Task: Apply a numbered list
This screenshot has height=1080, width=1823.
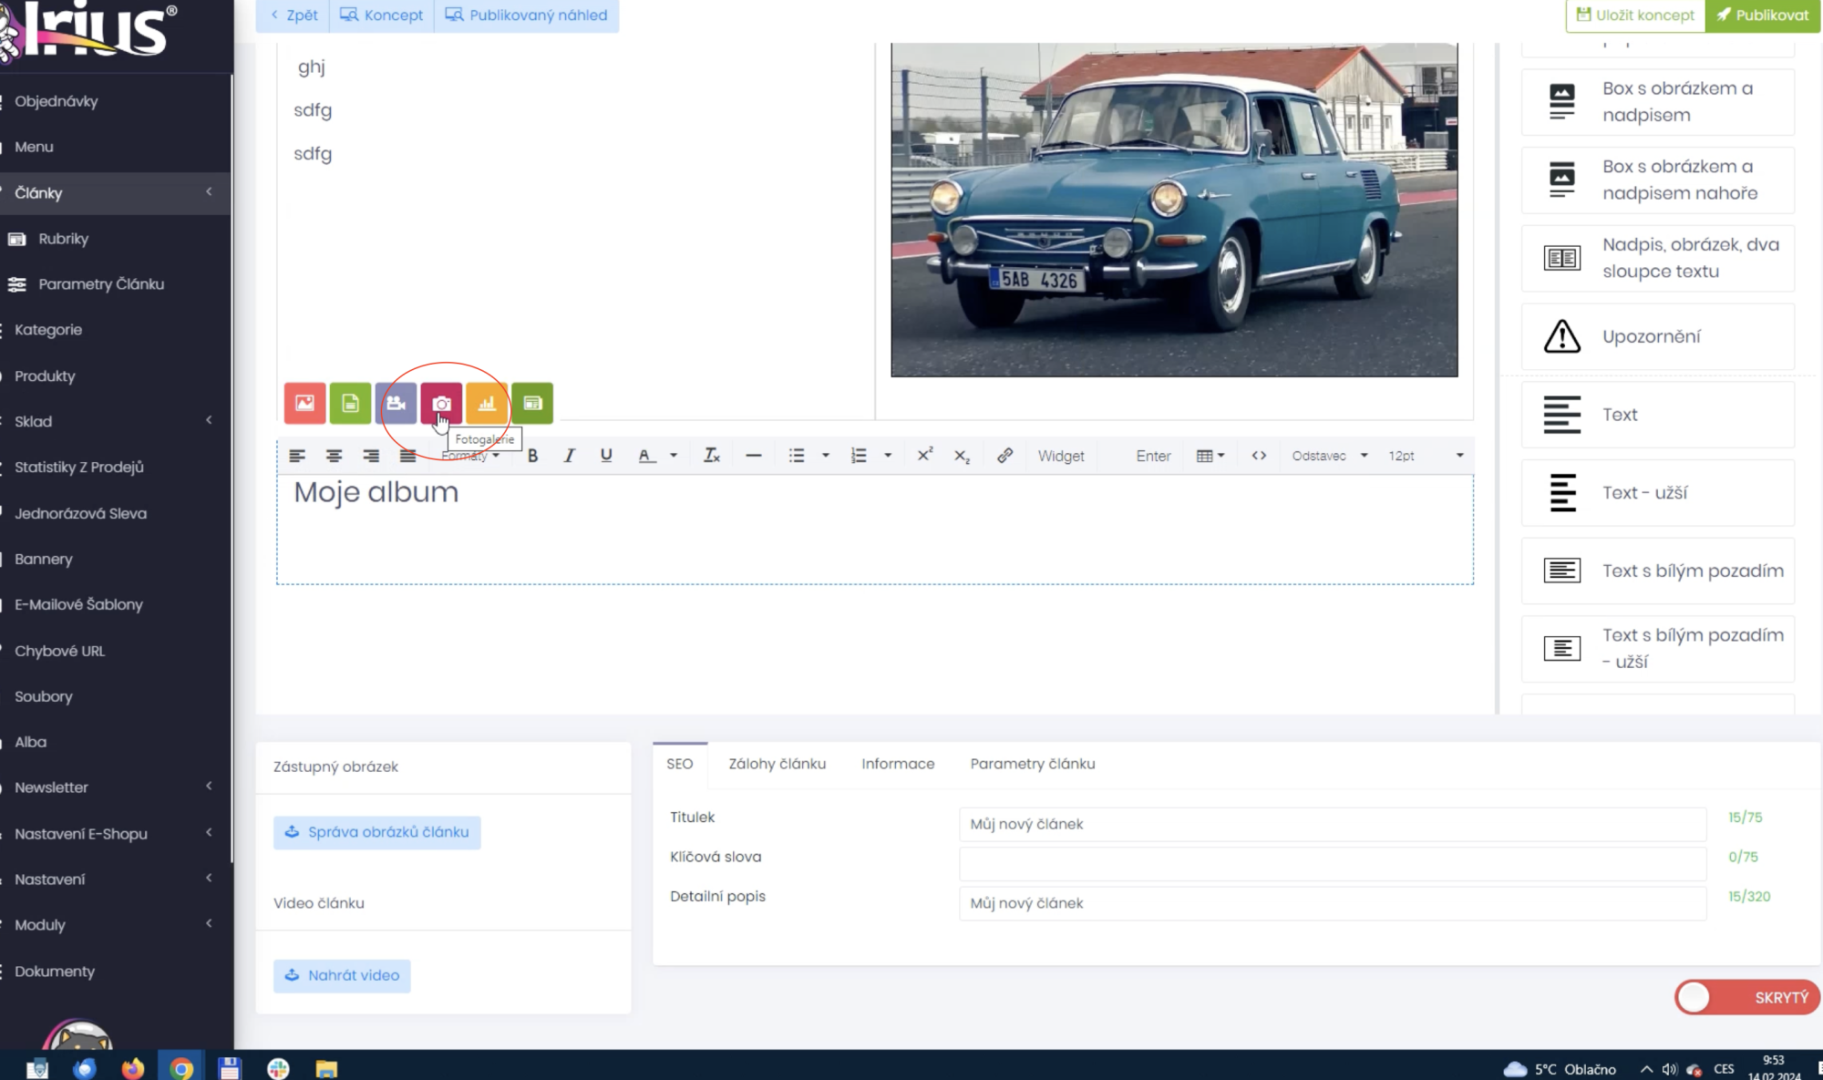Action: 858,456
